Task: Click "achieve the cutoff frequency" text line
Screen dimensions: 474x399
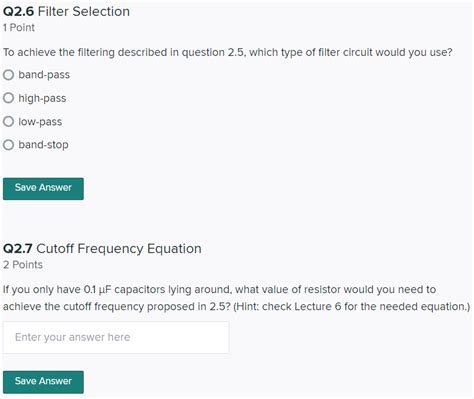Action: point(237,306)
